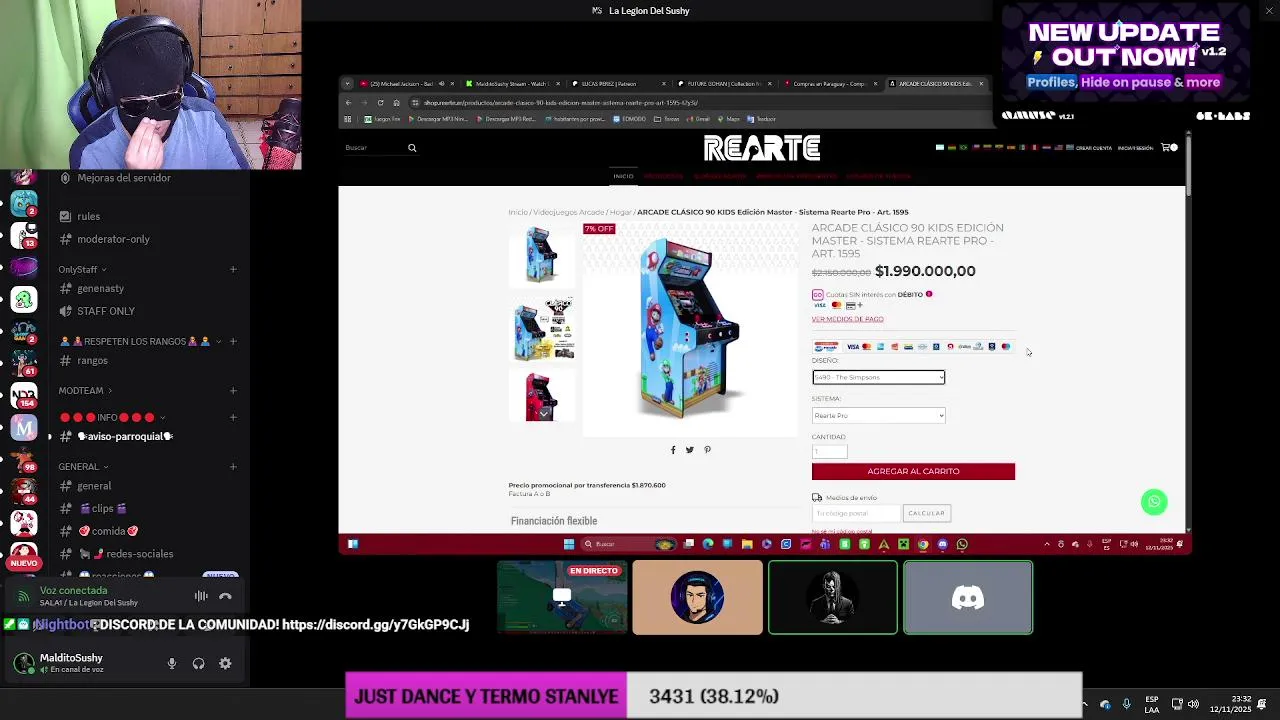Open the SISTEMA Rearte Pro dropdown
The width and height of the screenshot is (1280, 720).
pos(878,415)
